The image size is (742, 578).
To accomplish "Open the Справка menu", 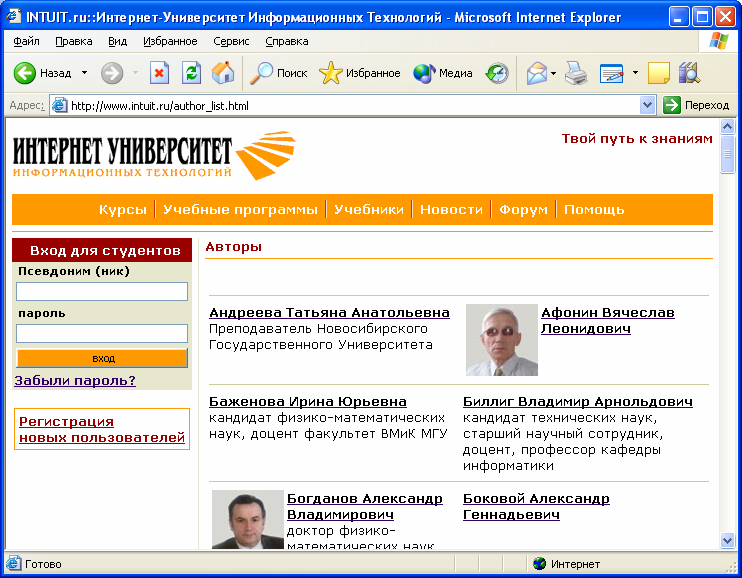I will 287,41.
